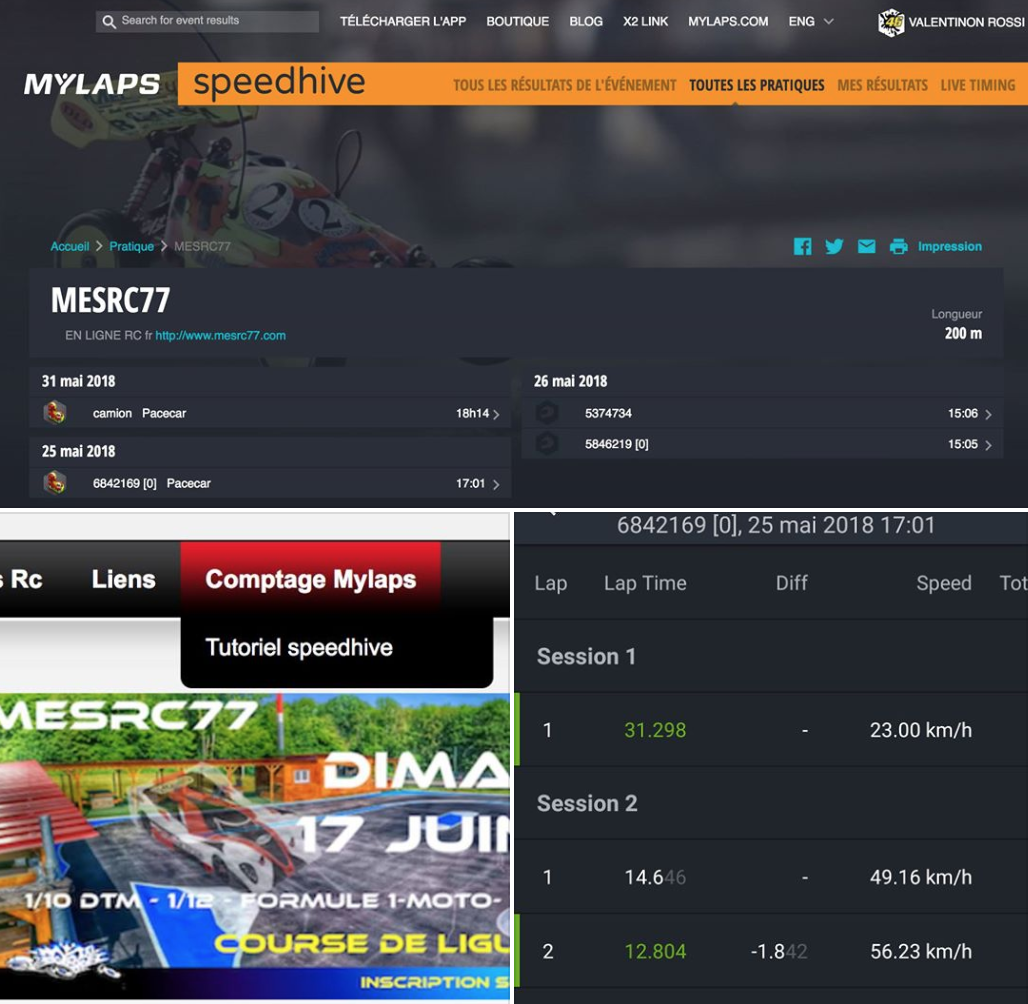This screenshot has width=1028, height=1004.
Task: Click the Lap Time column header
Action: [x=645, y=583]
